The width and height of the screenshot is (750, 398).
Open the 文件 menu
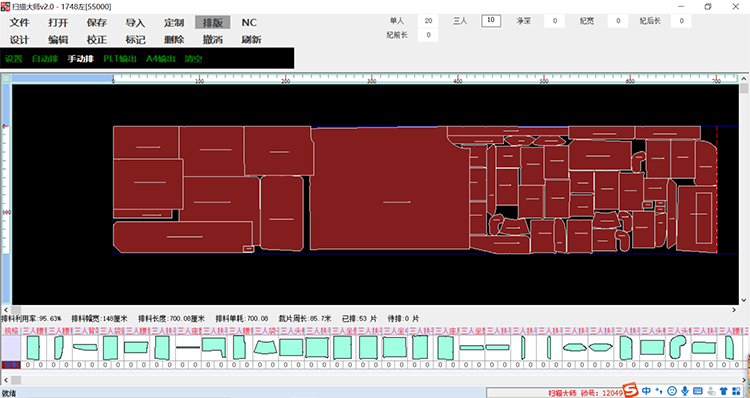20,22
